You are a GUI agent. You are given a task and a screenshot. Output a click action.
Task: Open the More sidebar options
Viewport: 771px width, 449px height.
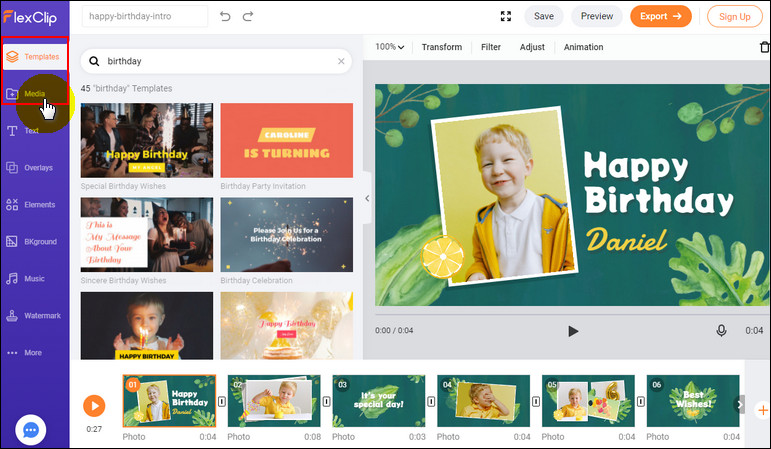pyautogui.click(x=25, y=353)
